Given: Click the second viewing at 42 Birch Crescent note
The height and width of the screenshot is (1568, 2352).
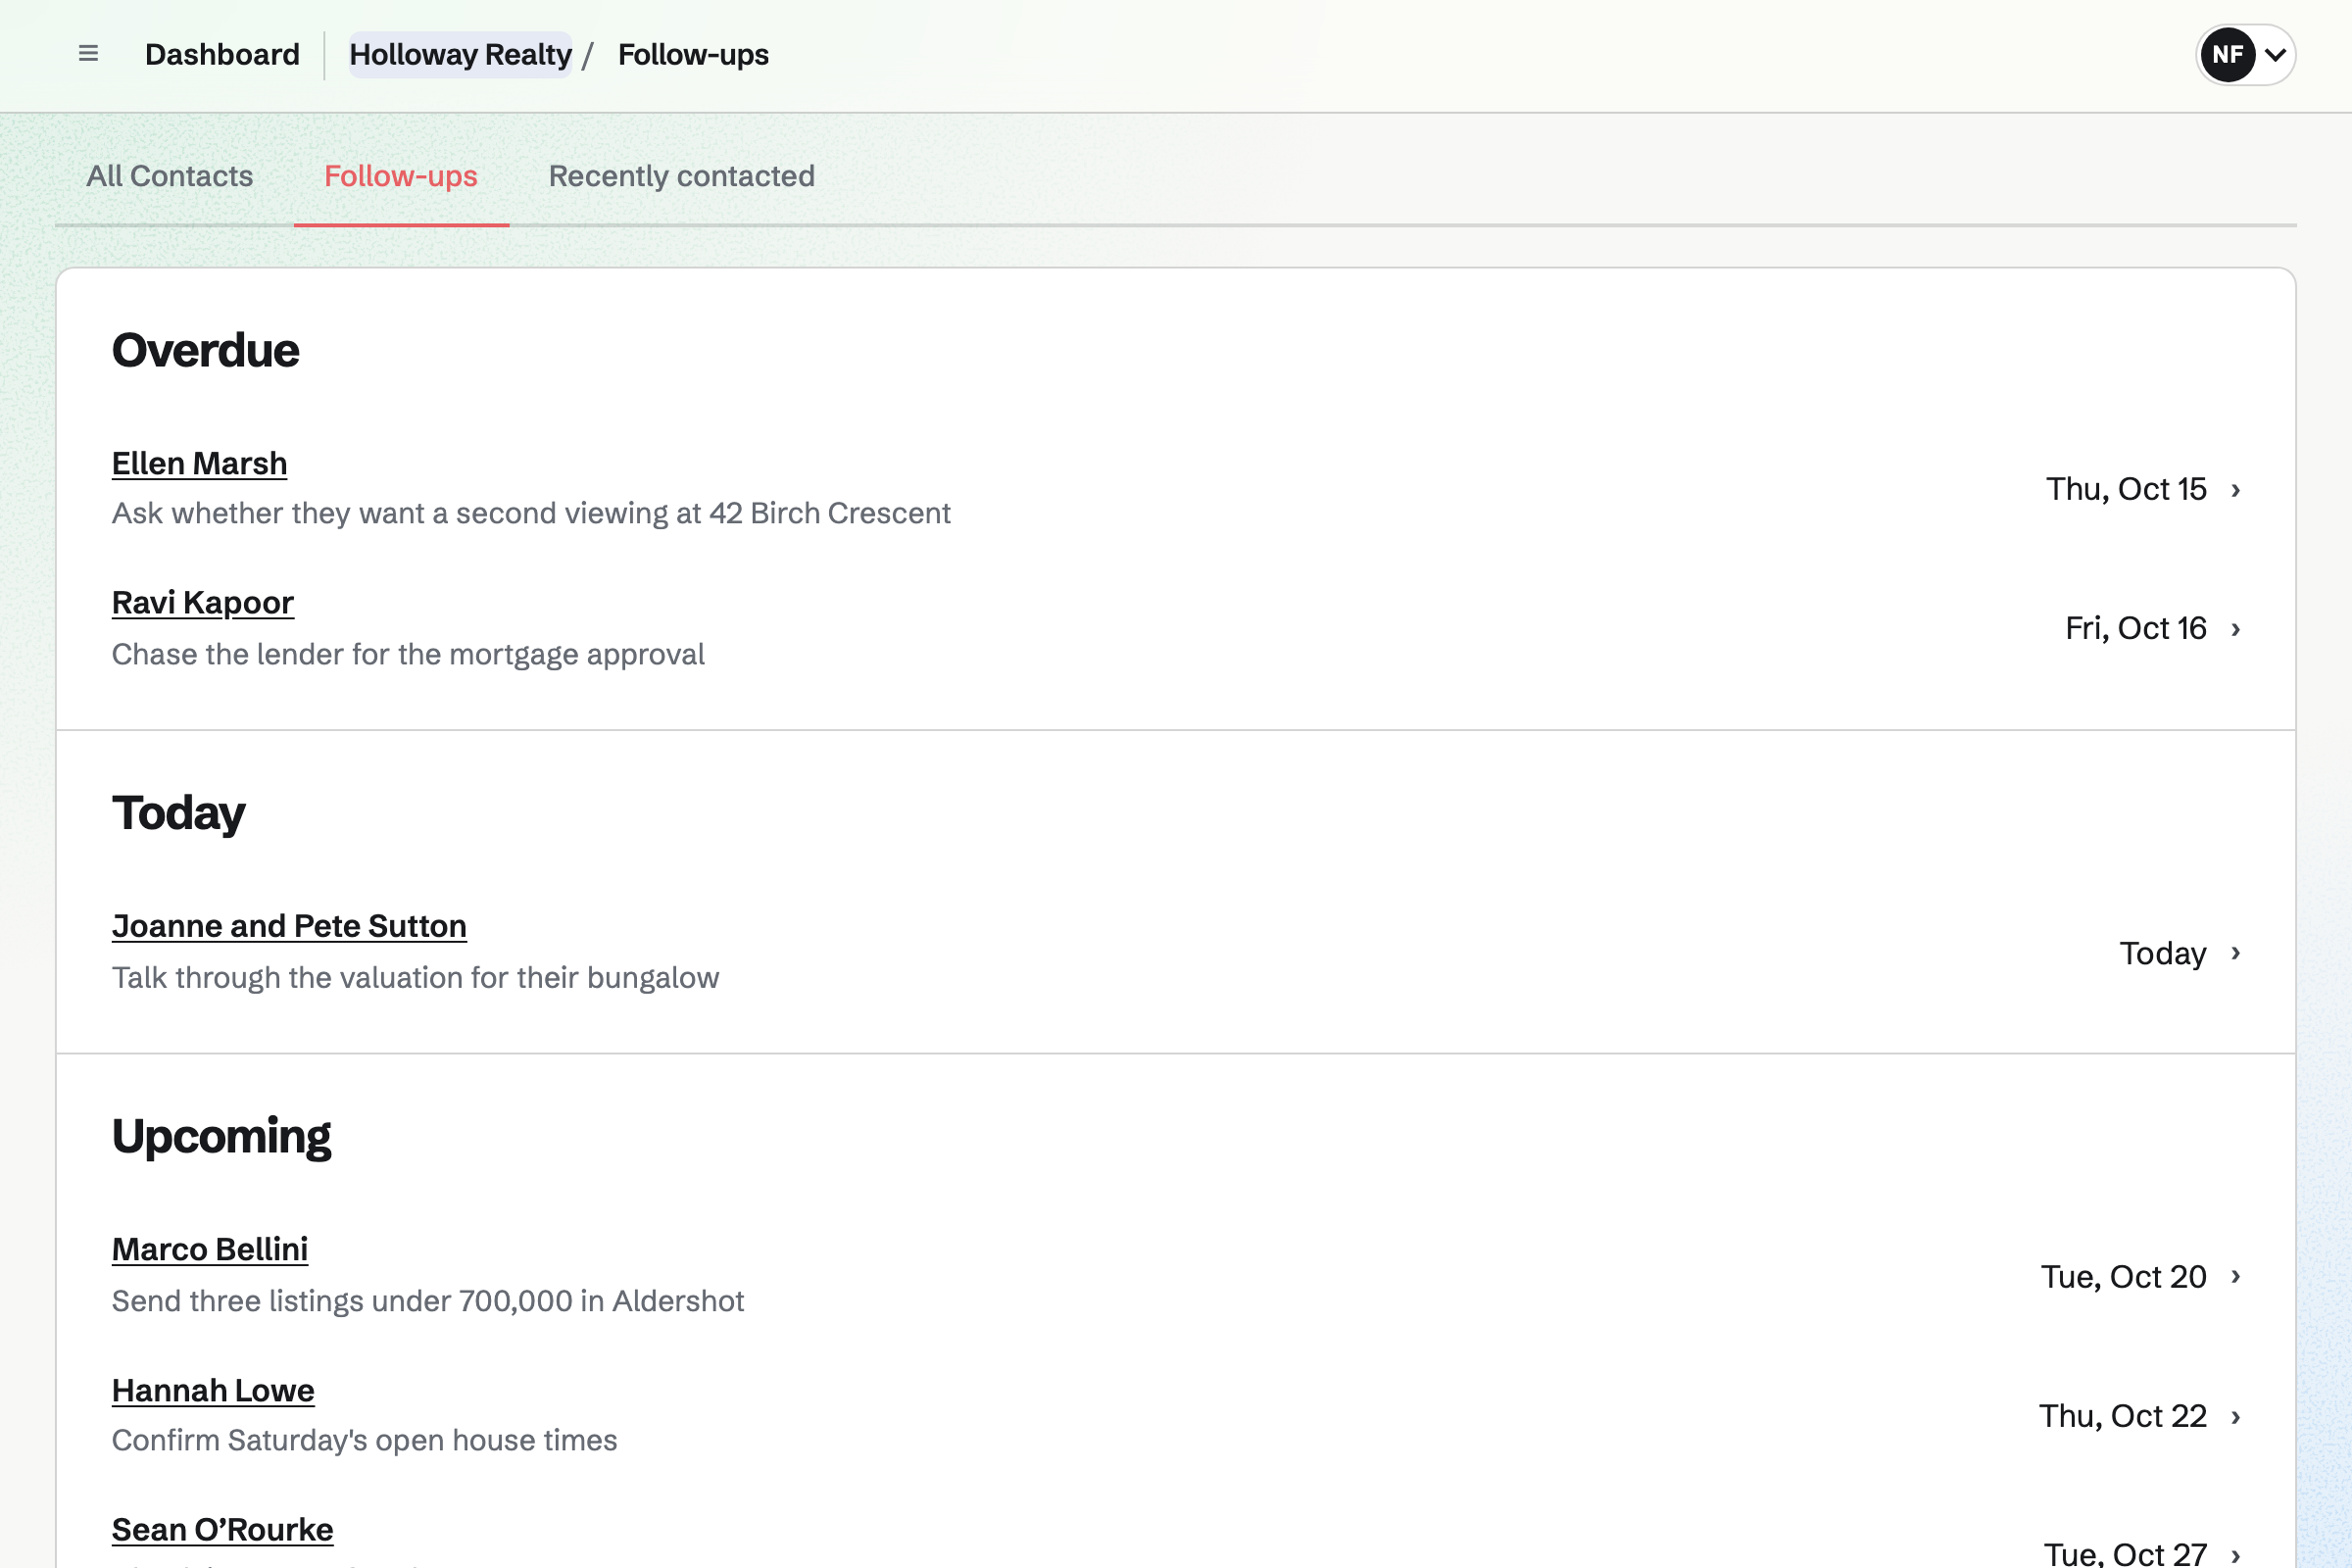Looking at the screenshot, I should [x=531, y=513].
